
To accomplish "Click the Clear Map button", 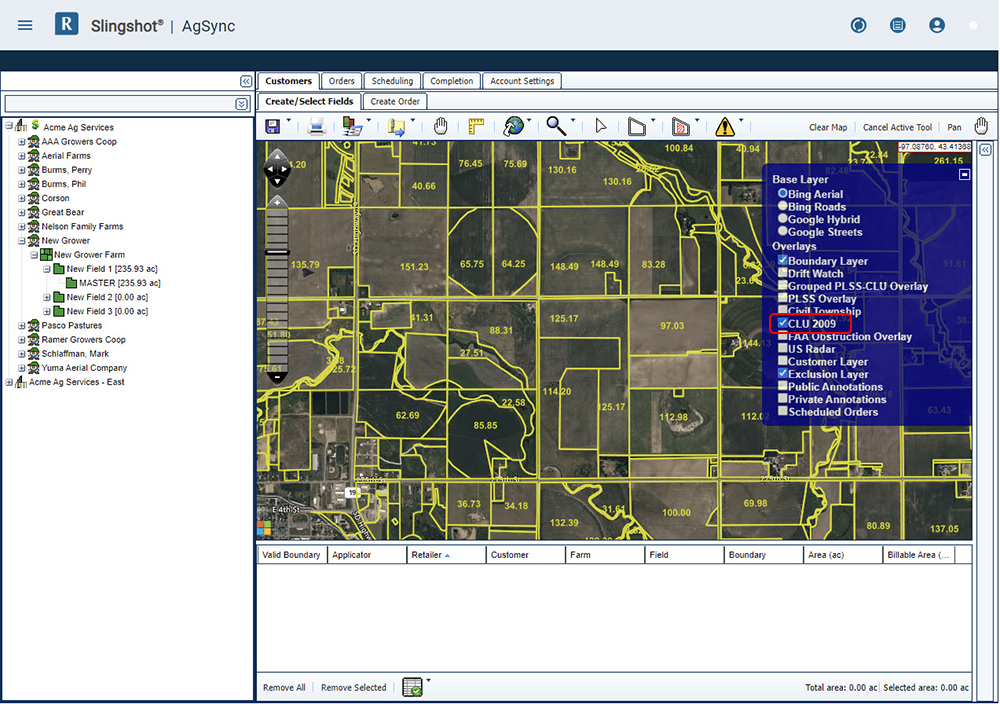I will (x=828, y=127).
